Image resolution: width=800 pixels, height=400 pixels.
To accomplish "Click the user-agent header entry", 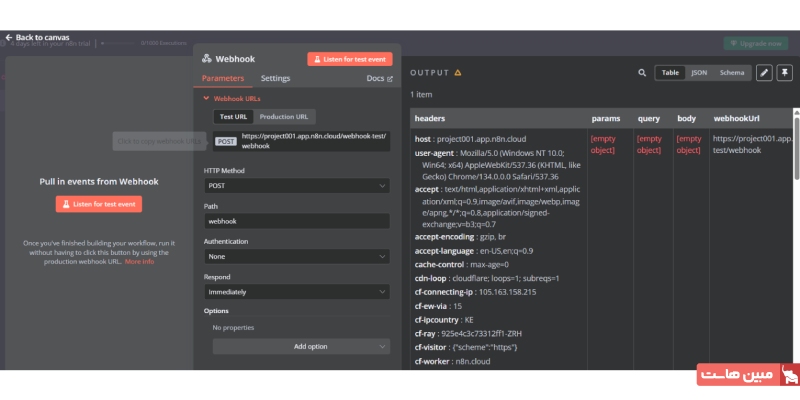I will tap(497, 165).
